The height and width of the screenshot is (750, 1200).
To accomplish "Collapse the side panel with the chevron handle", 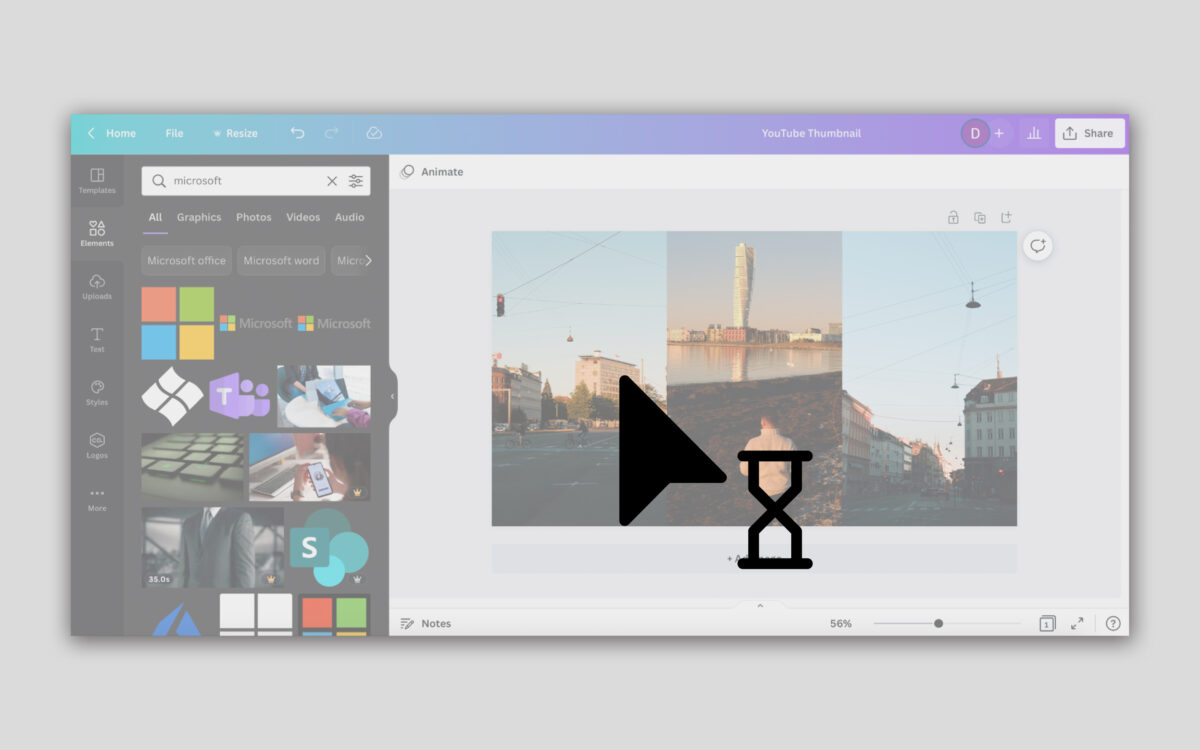I will tap(392, 397).
